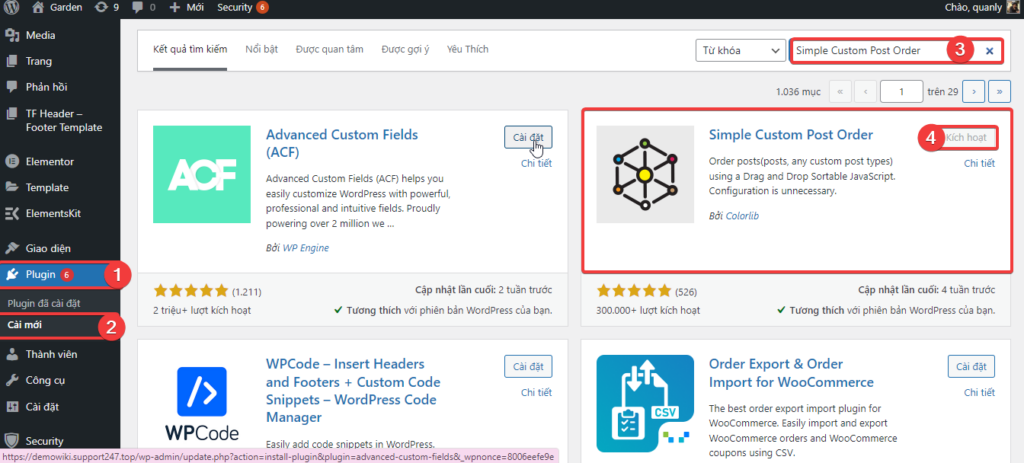Click the Công cụ wrench icon

(x=12, y=380)
